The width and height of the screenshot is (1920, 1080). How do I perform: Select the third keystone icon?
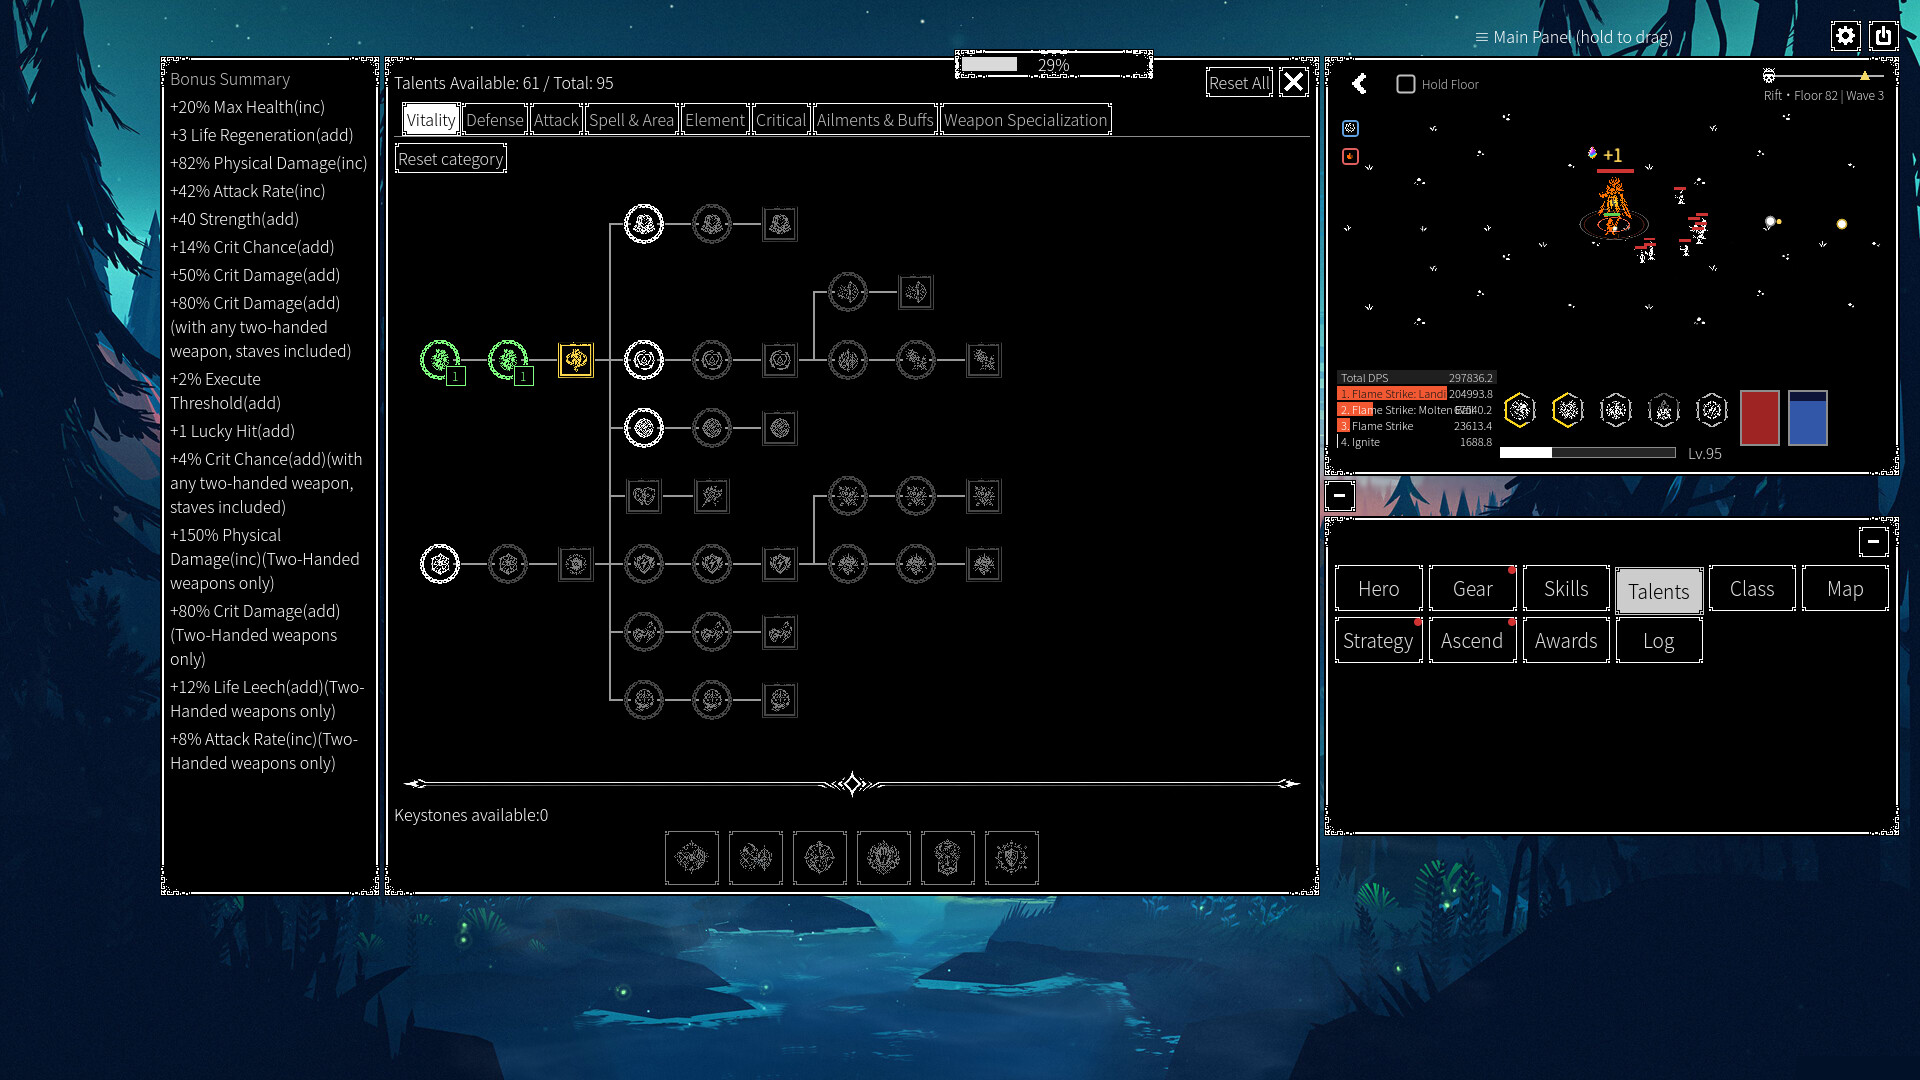[820, 858]
